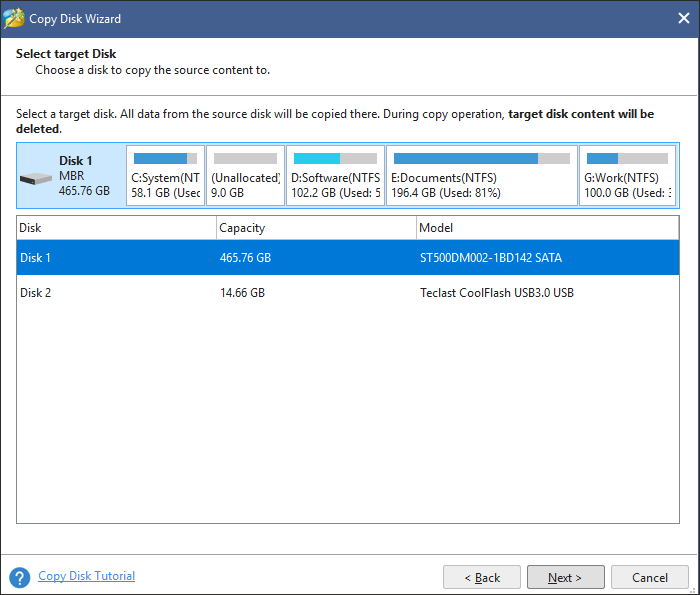The width and height of the screenshot is (700, 595).
Task: Click the C:System usage bar
Action: [166, 158]
